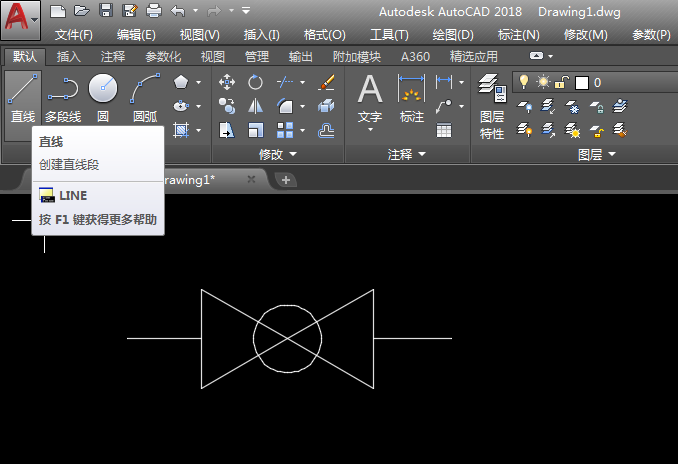Click the Move tool in 修改 panel
678x464 pixels.
[227, 82]
